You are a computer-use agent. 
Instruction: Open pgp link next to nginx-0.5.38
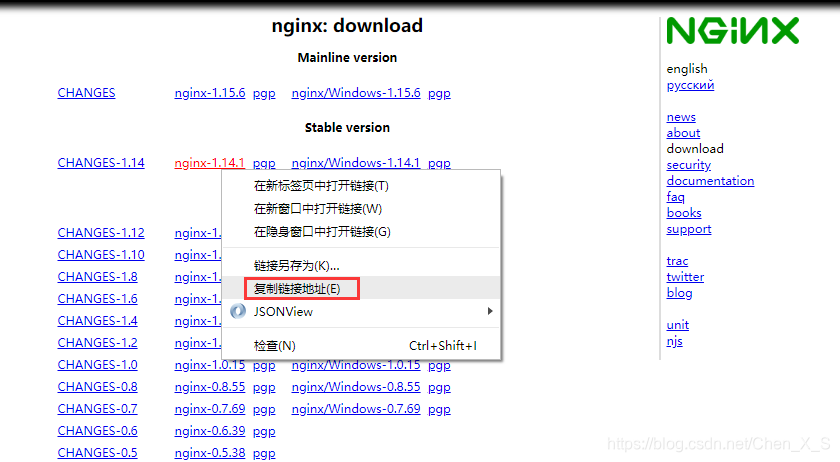click(x=264, y=453)
